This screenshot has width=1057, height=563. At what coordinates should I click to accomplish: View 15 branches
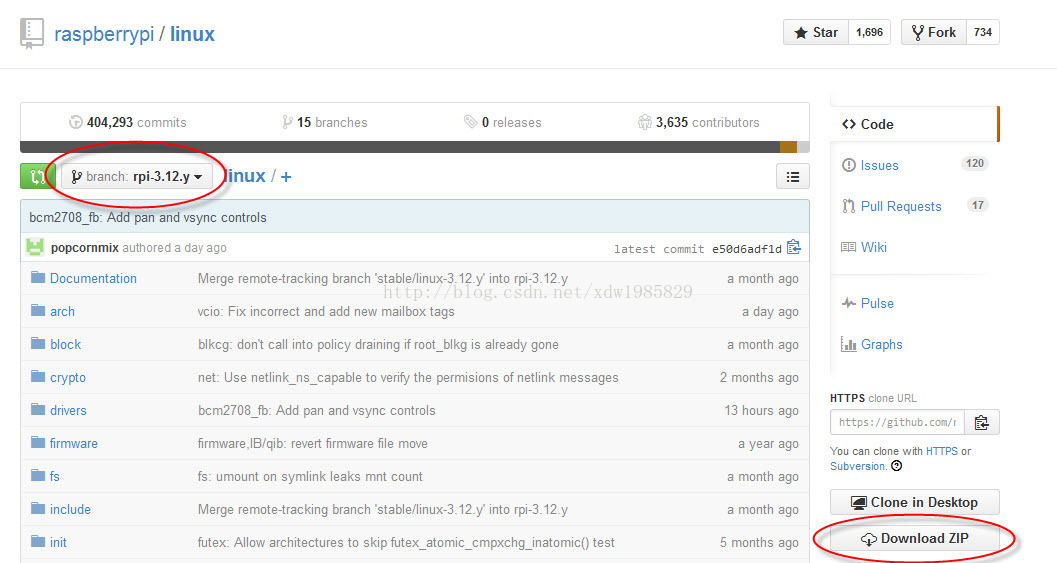tap(324, 123)
